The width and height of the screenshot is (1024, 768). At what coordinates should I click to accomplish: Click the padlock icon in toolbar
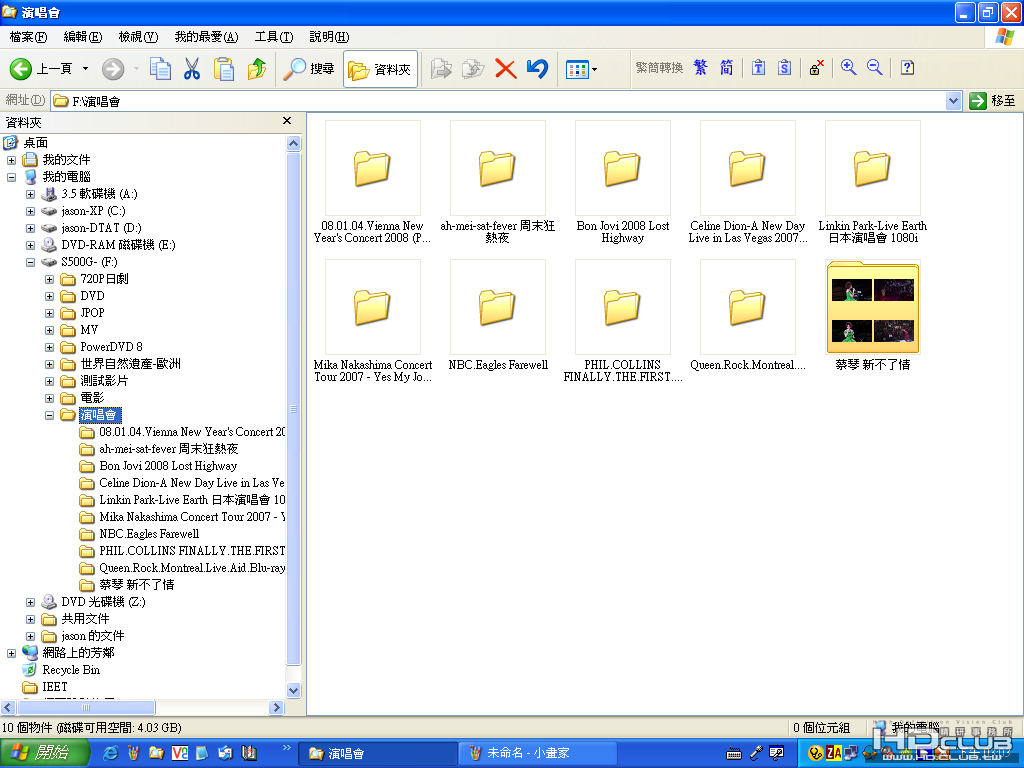tap(816, 67)
